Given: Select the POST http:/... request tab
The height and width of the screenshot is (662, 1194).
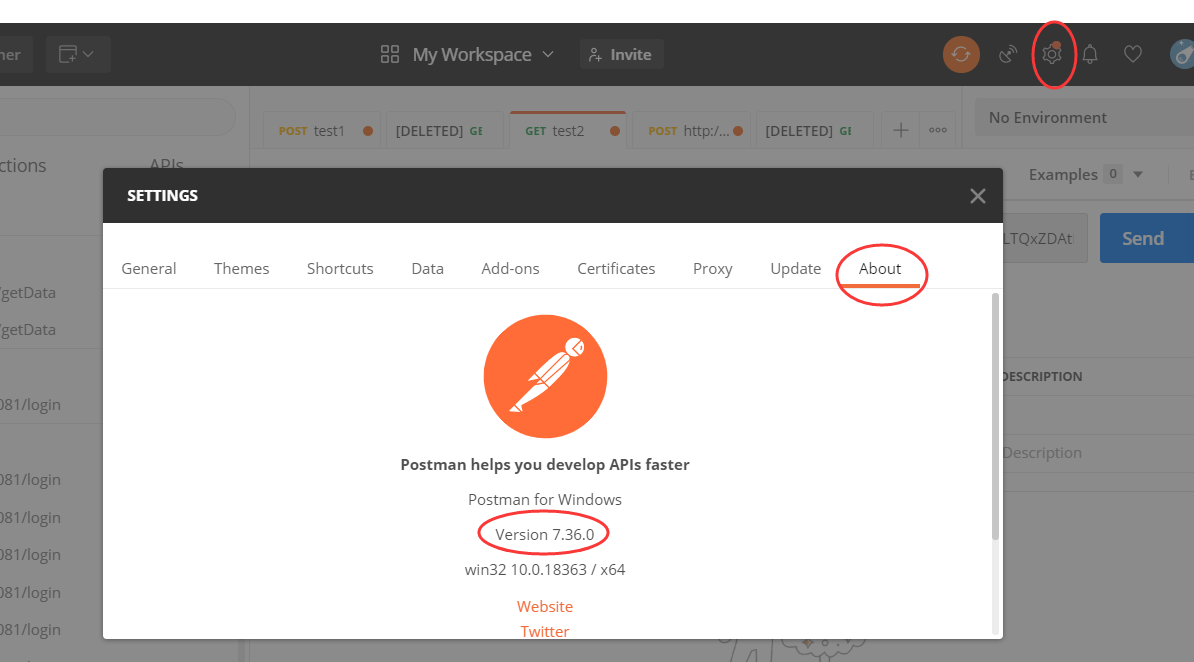Looking at the screenshot, I should (x=691, y=131).
